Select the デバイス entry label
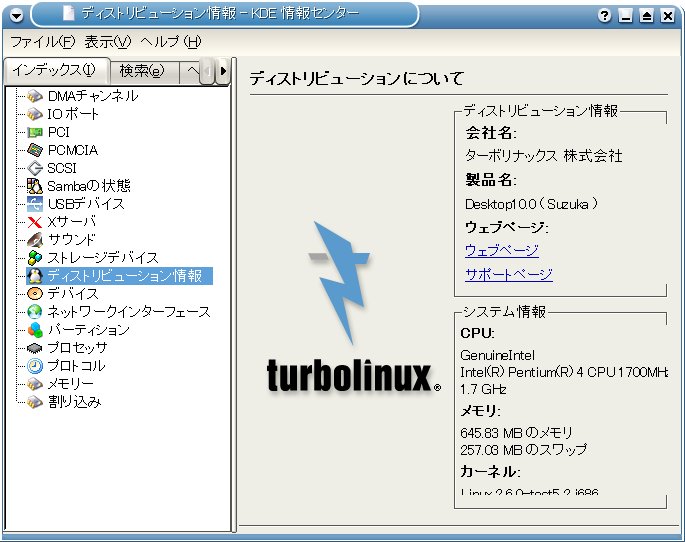The height and width of the screenshot is (542, 685). point(73,293)
